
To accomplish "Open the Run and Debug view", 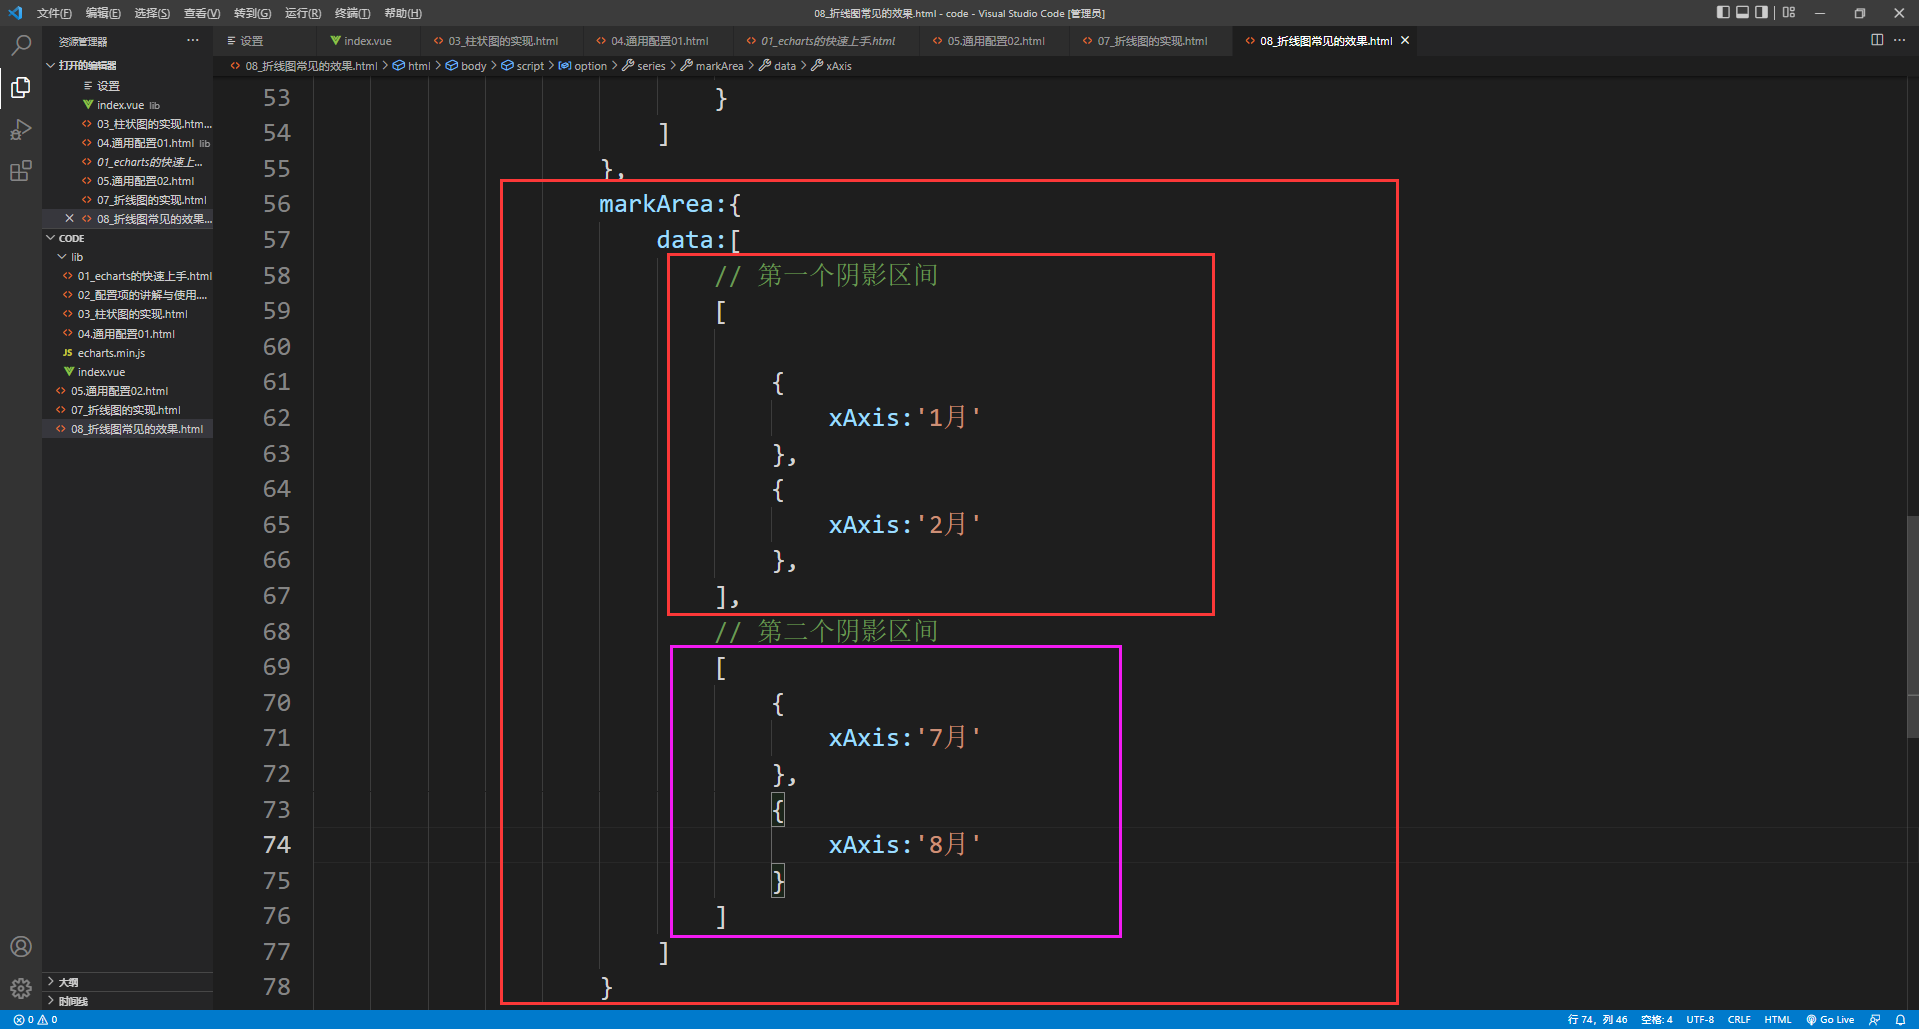I will (x=21, y=130).
